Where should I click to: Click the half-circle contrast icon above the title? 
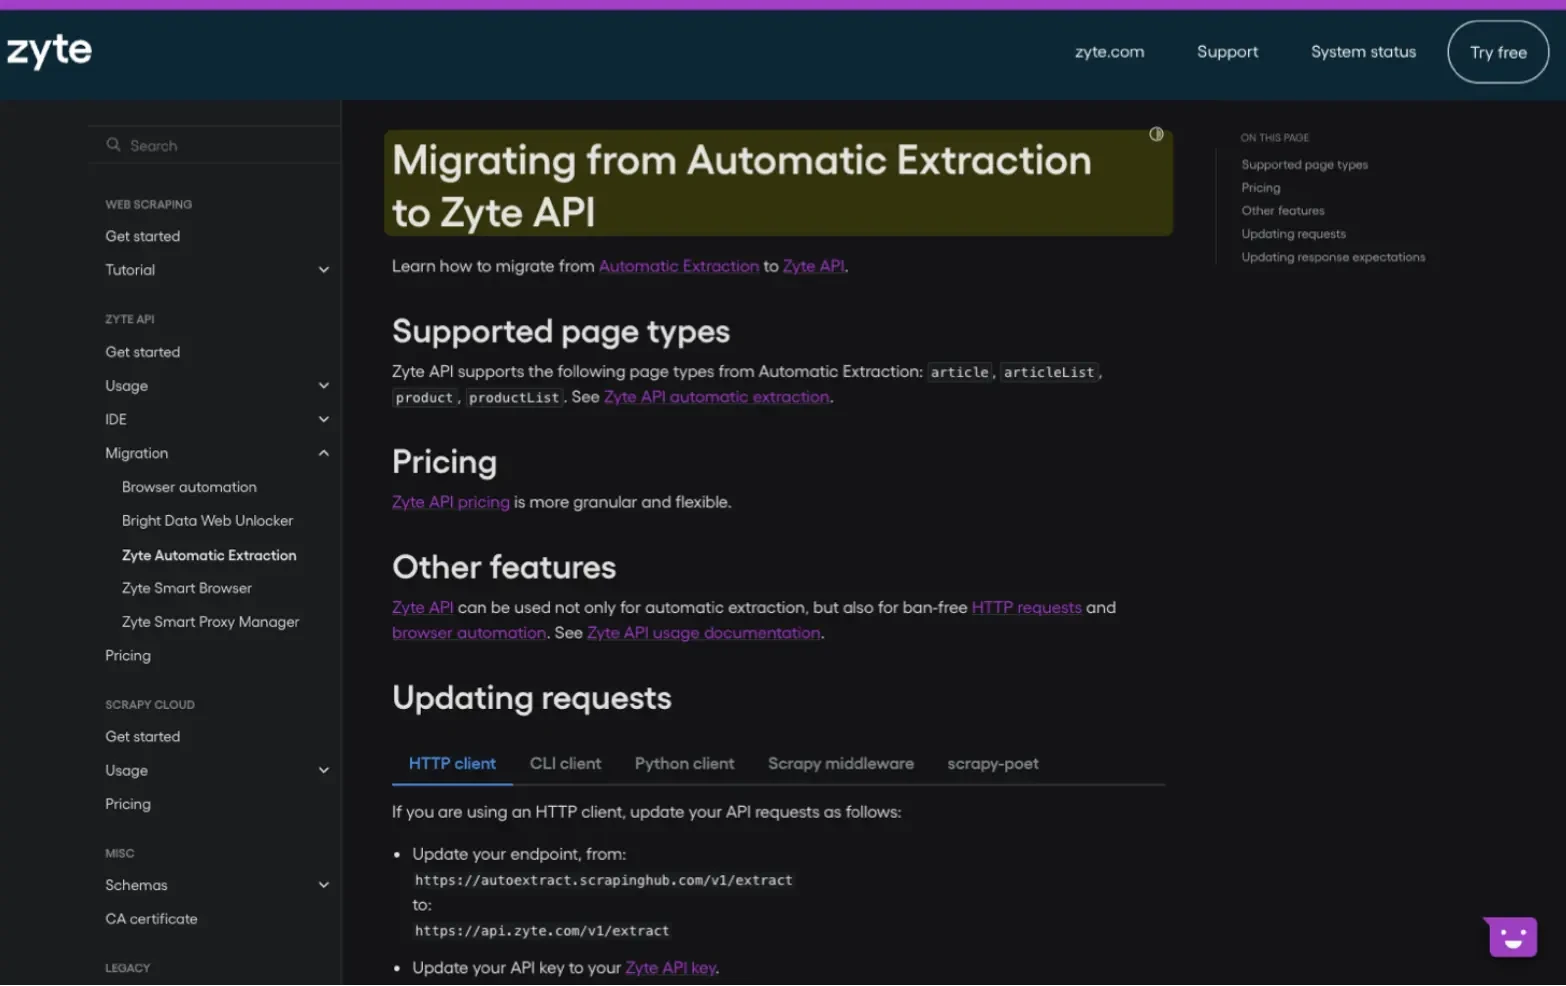pos(1156,133)
